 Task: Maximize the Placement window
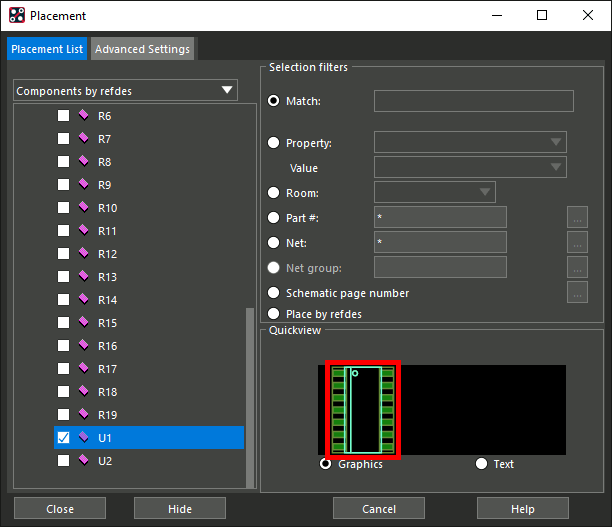[x=542, y=15]
